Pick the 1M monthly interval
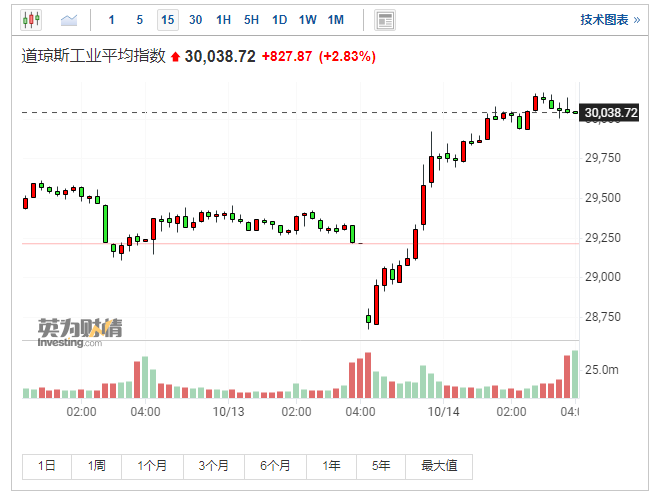Image resolution: width=661 pixels, height=500 pixels. [335, 20]
